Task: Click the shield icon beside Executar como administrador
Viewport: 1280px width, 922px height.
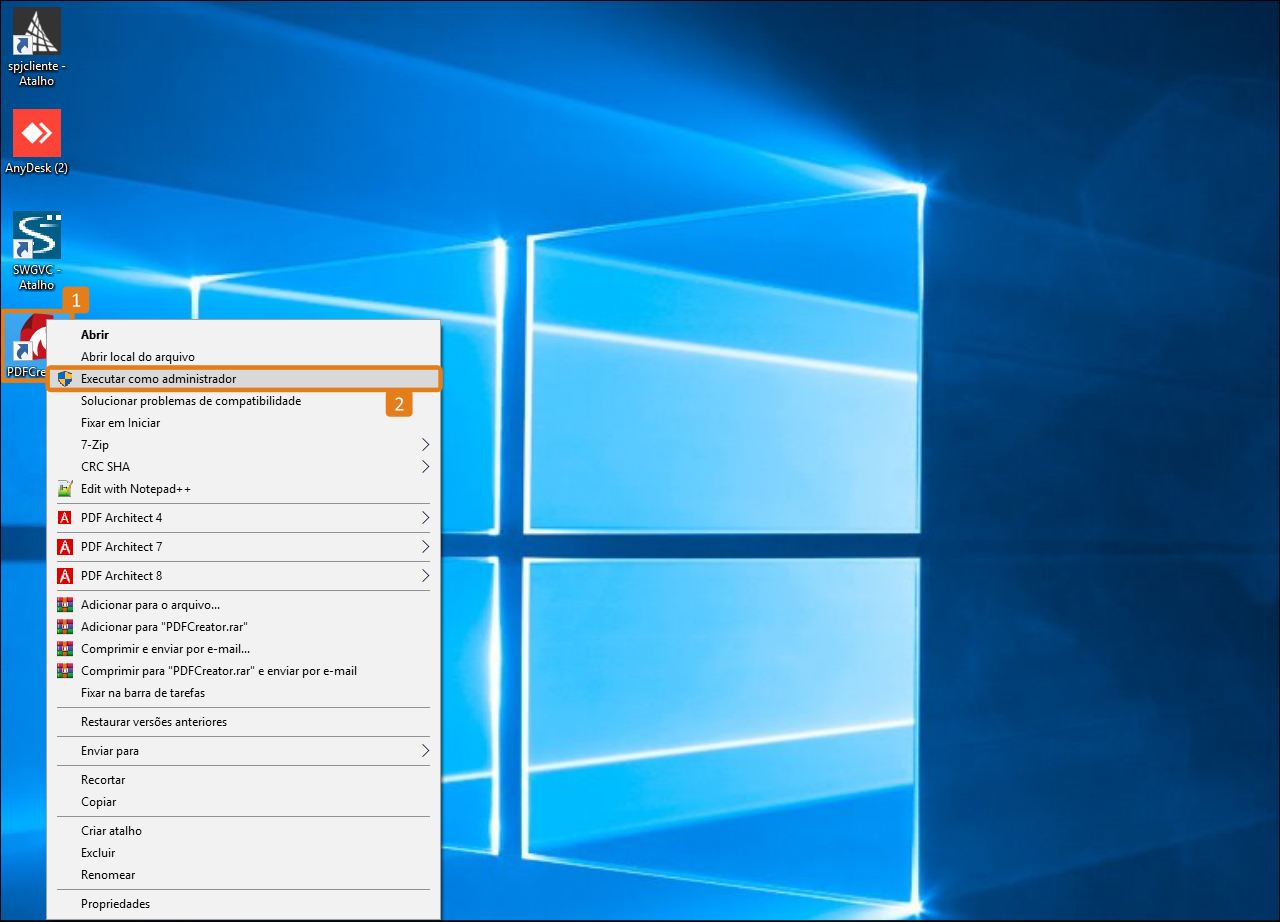Action: [x=65, y=379]
